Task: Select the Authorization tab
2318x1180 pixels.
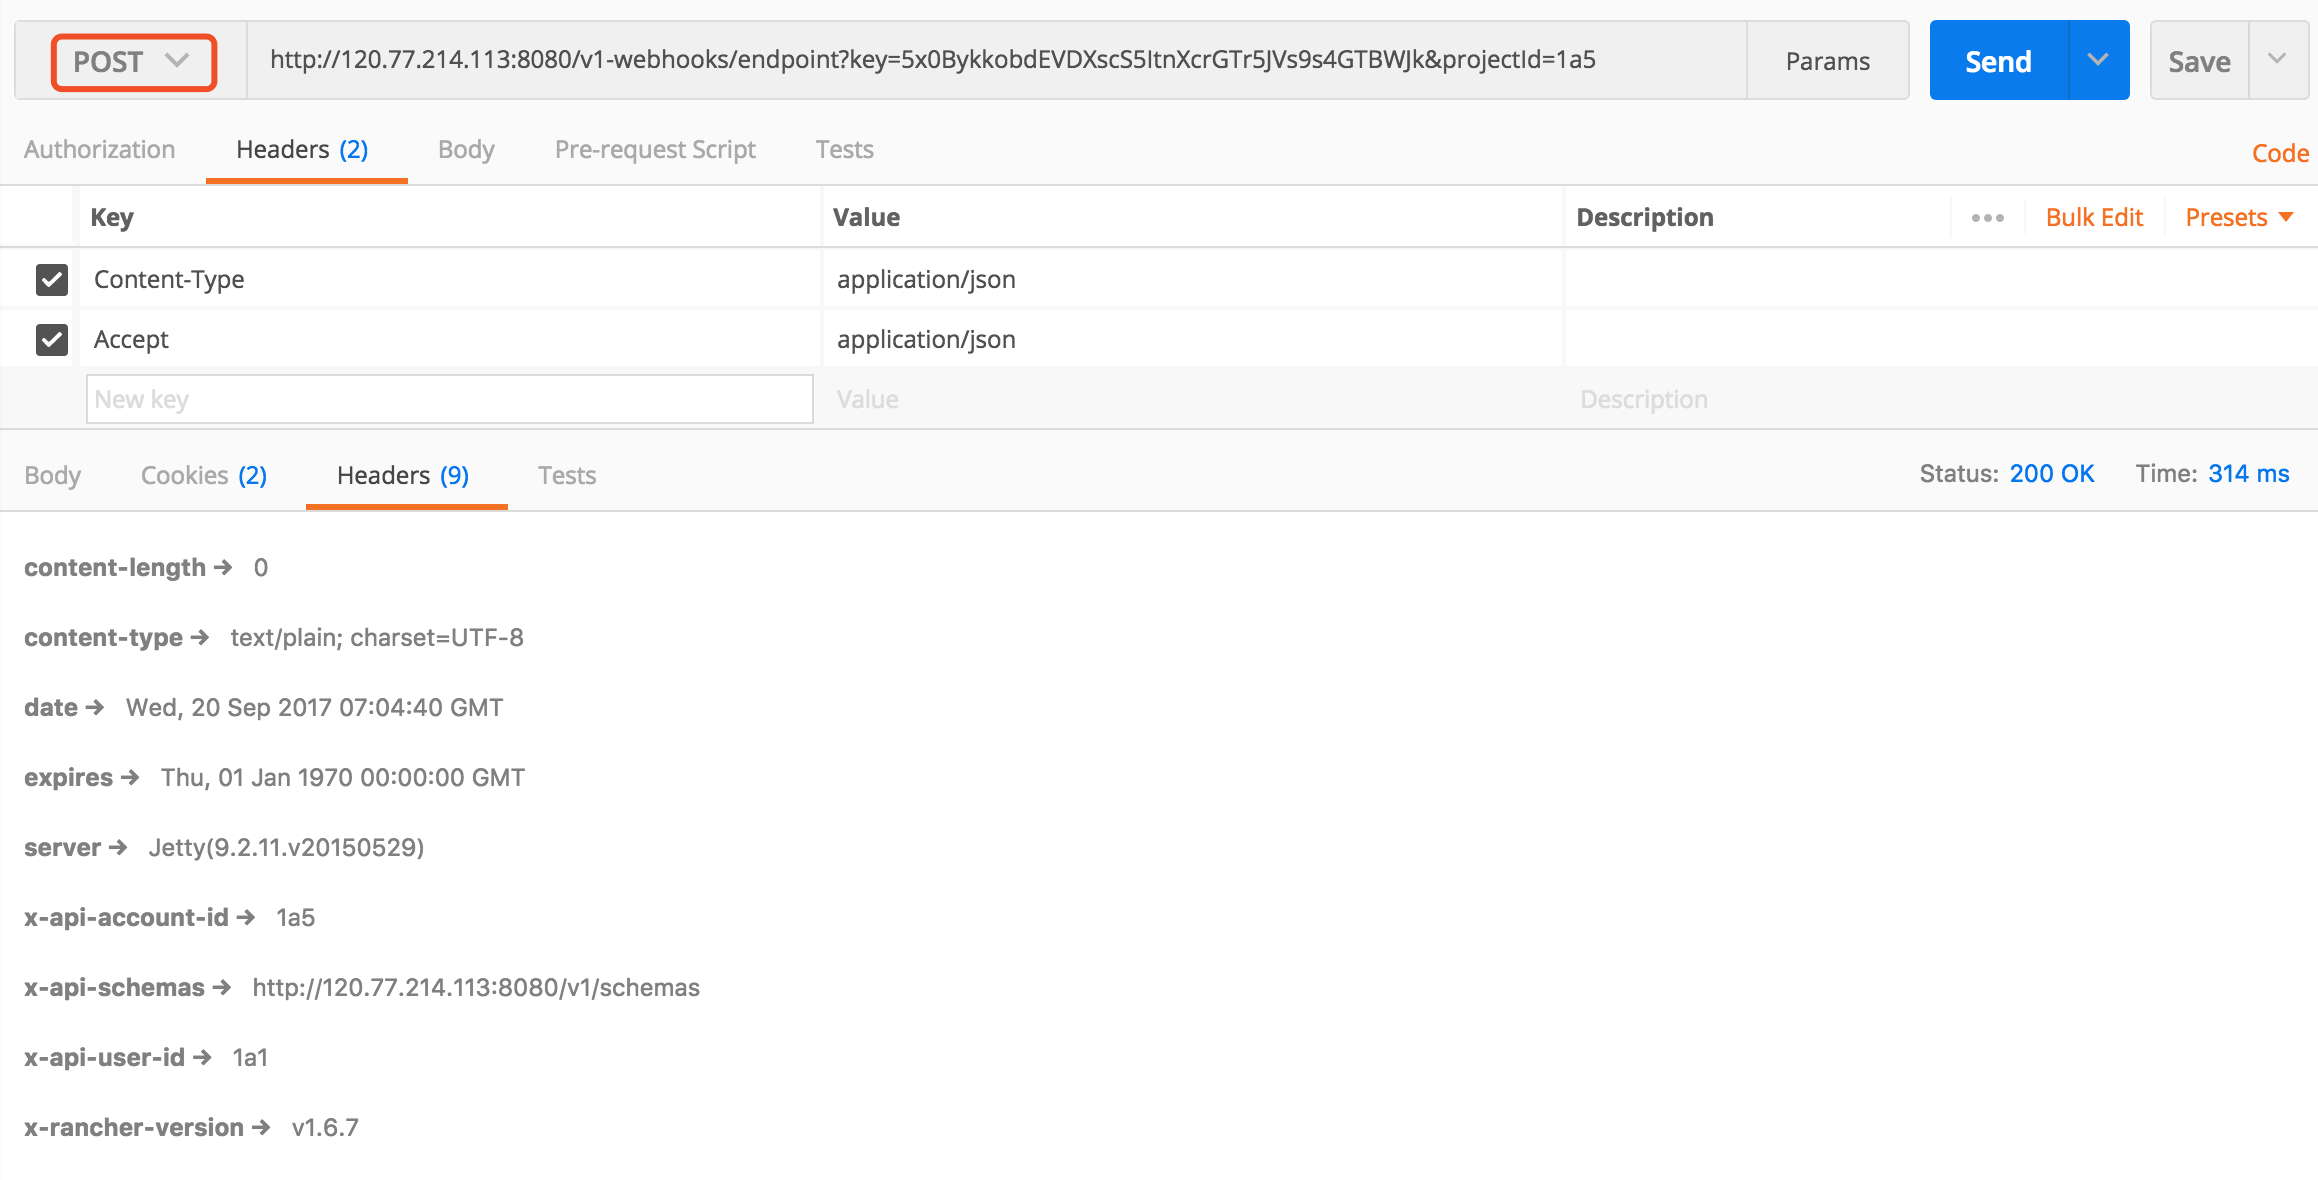Action: click(x=101, y=148)
